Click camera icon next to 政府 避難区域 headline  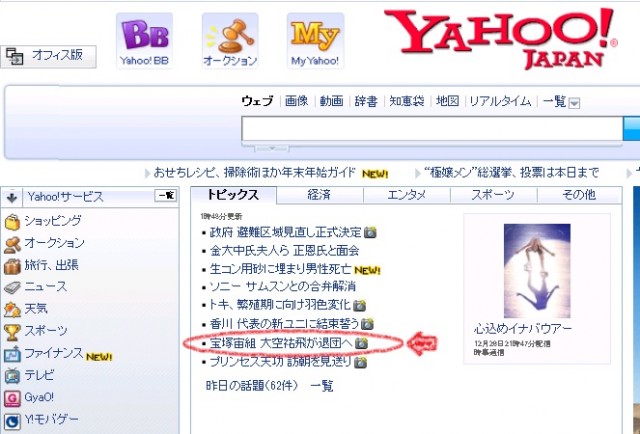coord(370,232)
